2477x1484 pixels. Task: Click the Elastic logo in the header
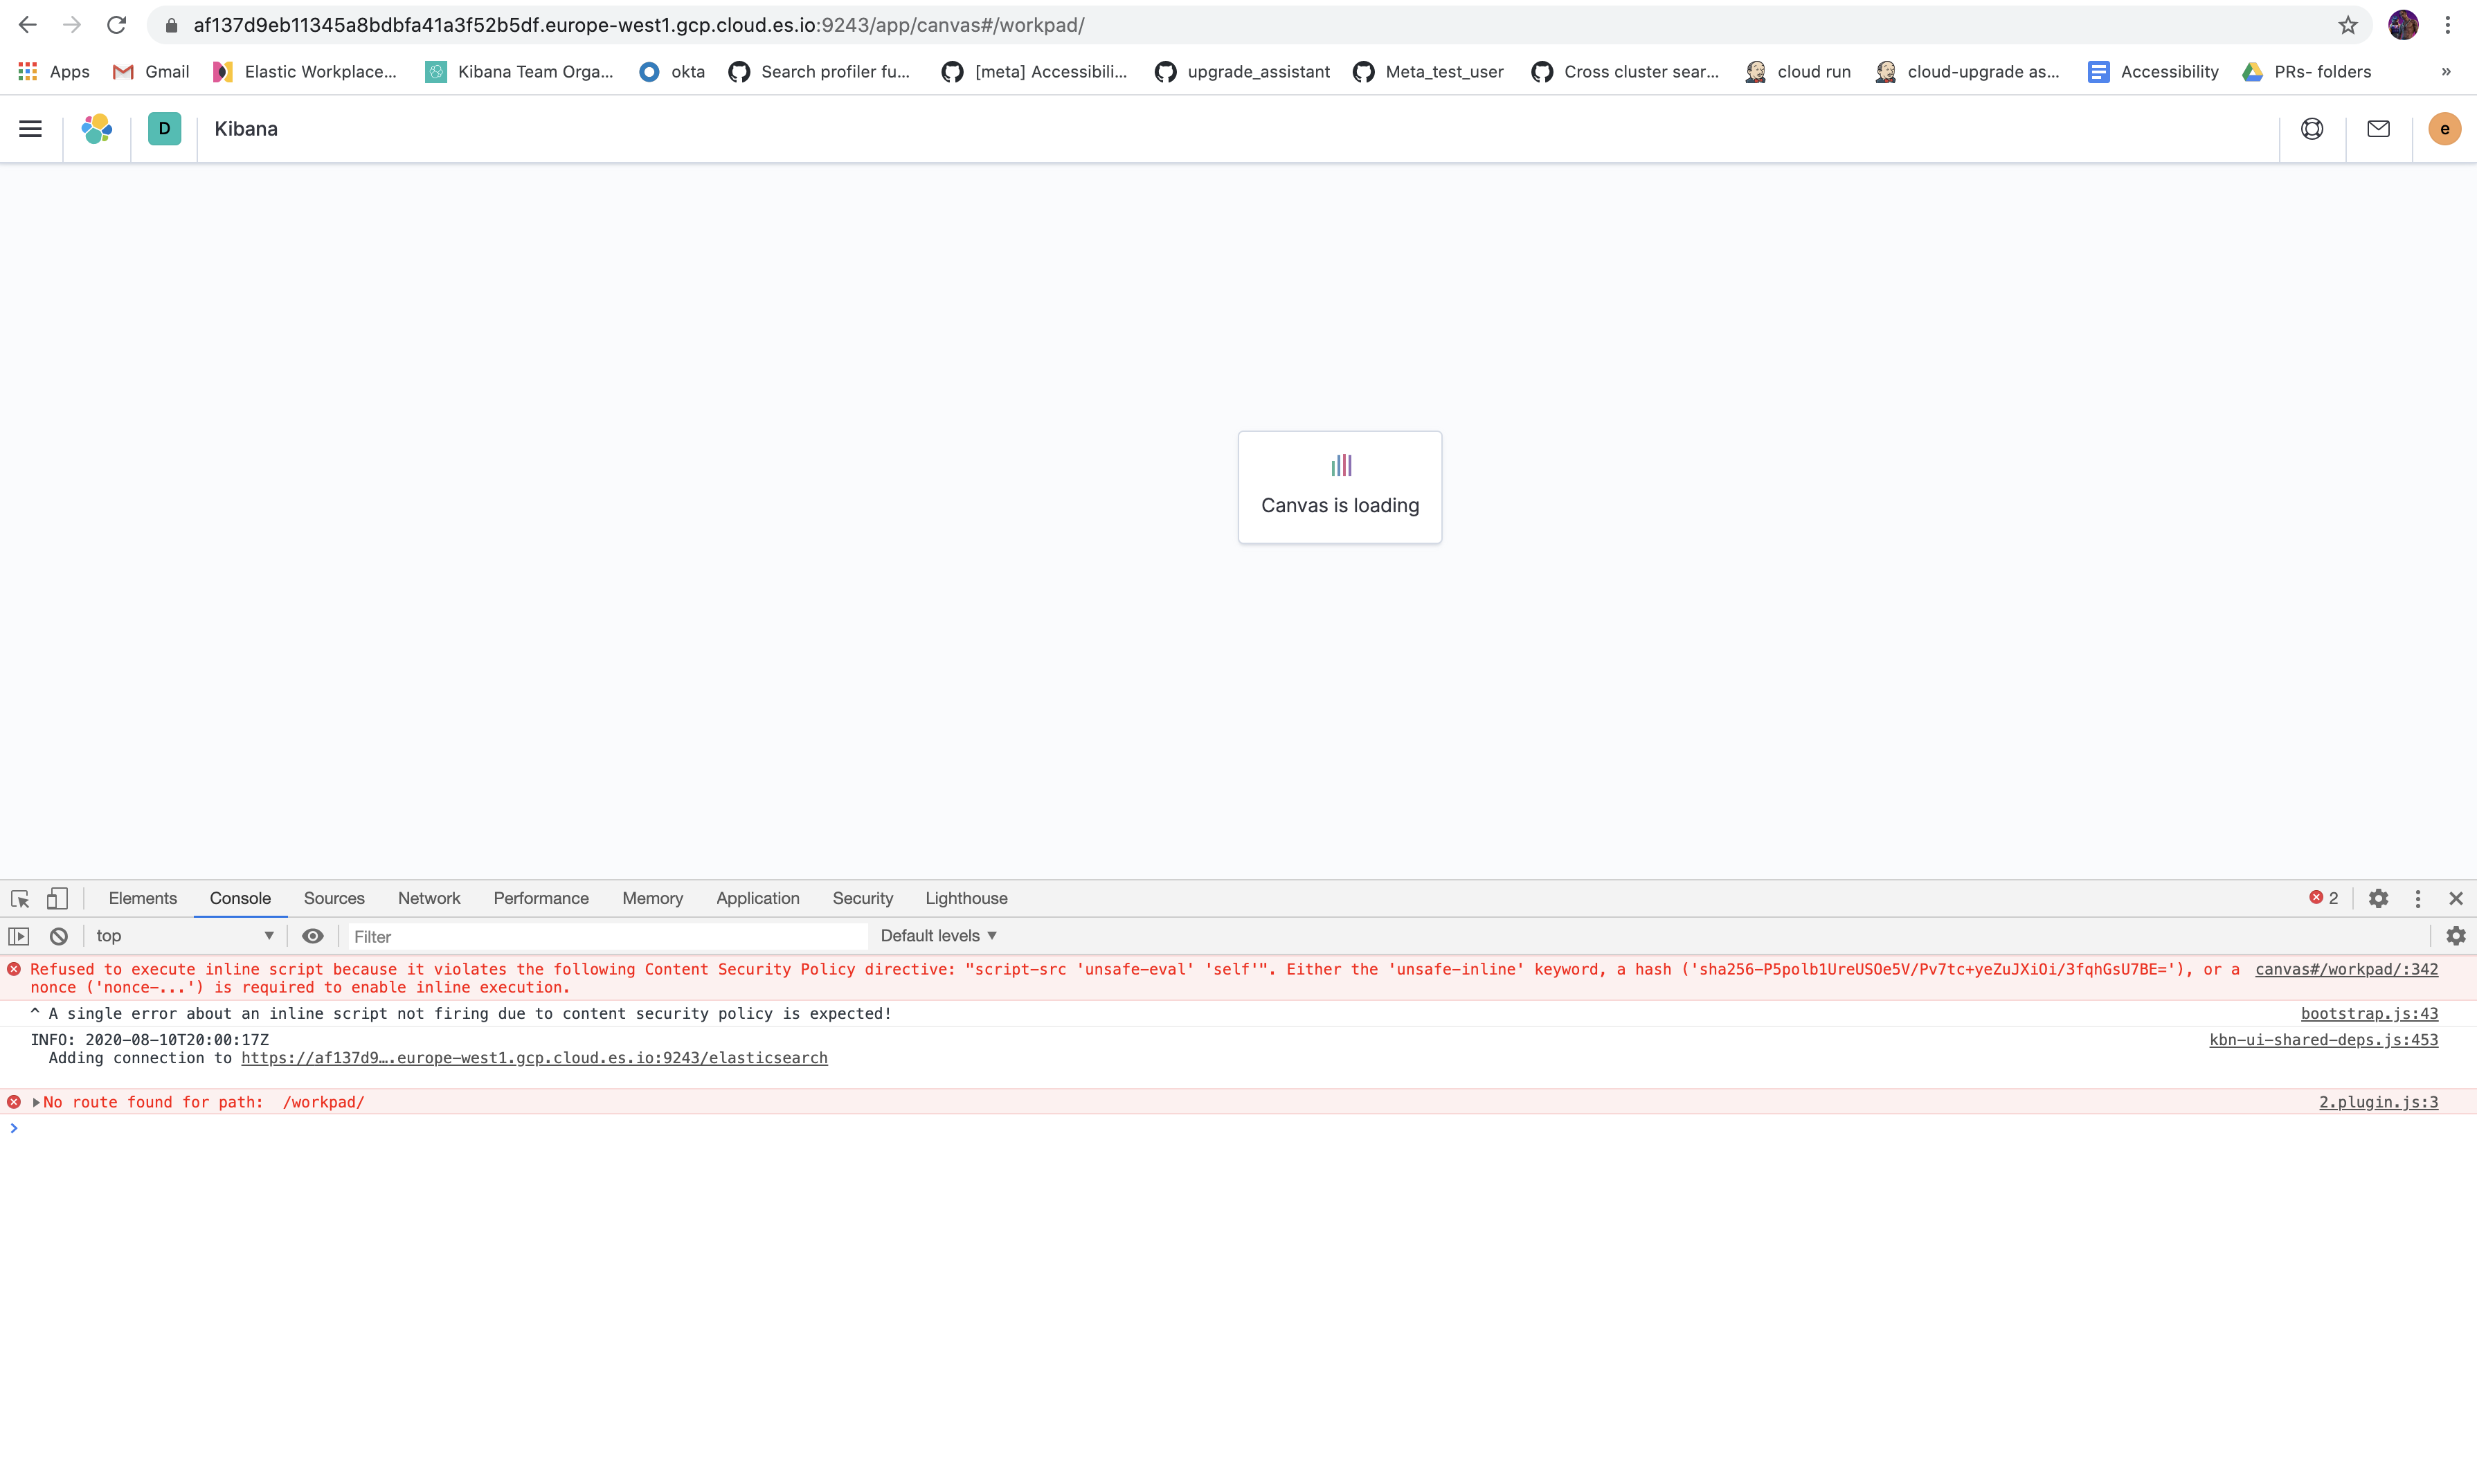pos(97,129)
